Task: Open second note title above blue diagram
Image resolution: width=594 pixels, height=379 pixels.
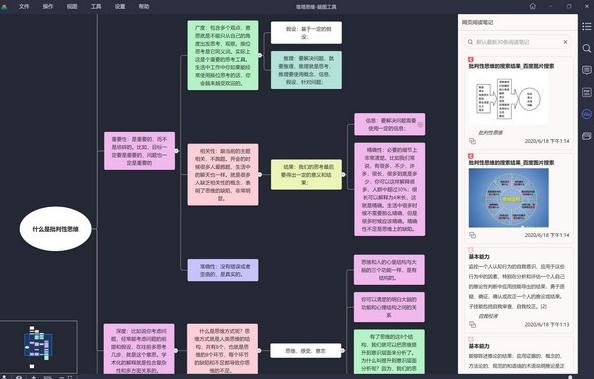Action: (511, 163)
